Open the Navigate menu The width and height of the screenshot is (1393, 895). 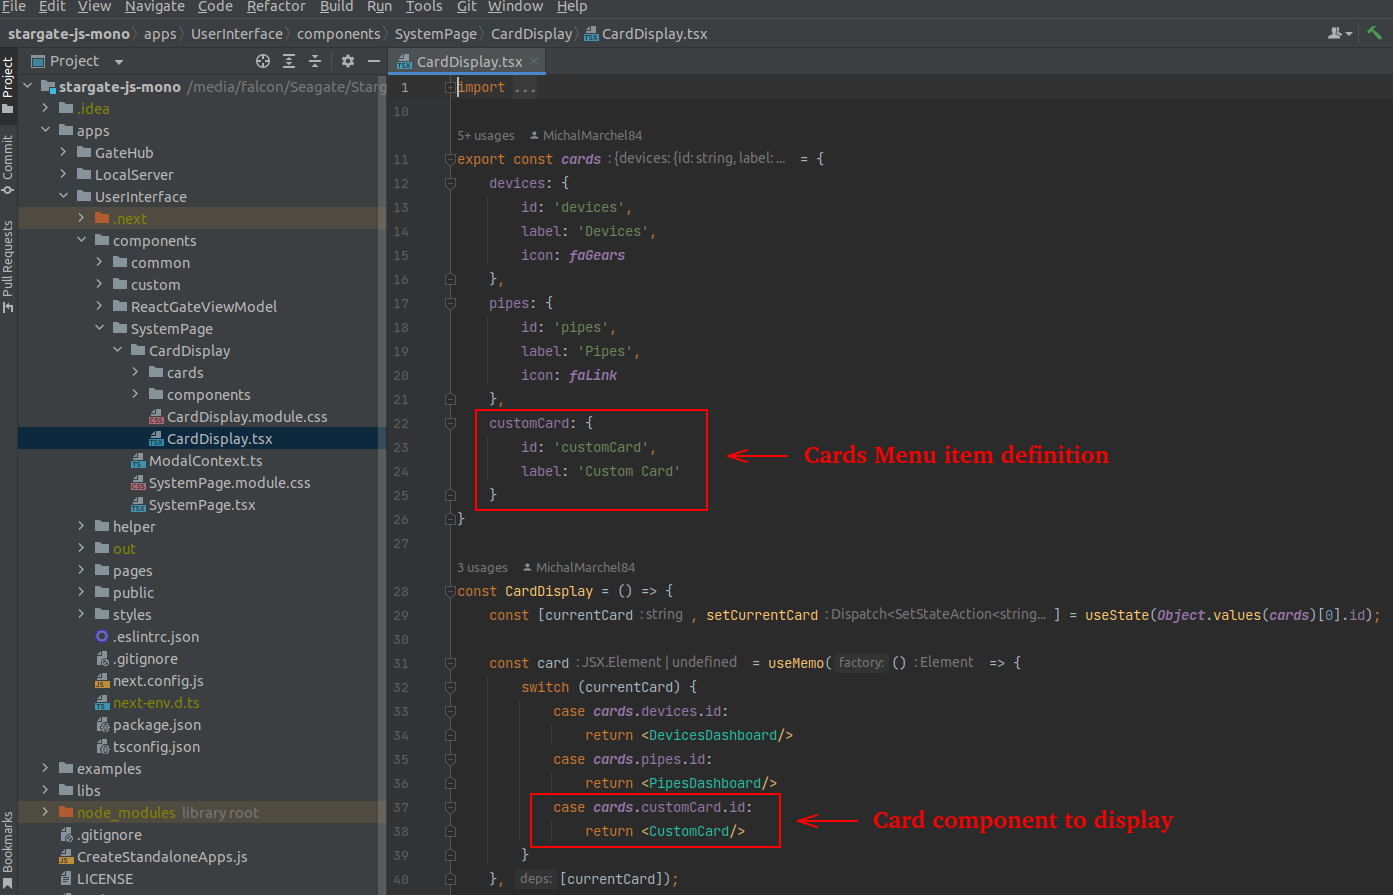tap(154, 6)
